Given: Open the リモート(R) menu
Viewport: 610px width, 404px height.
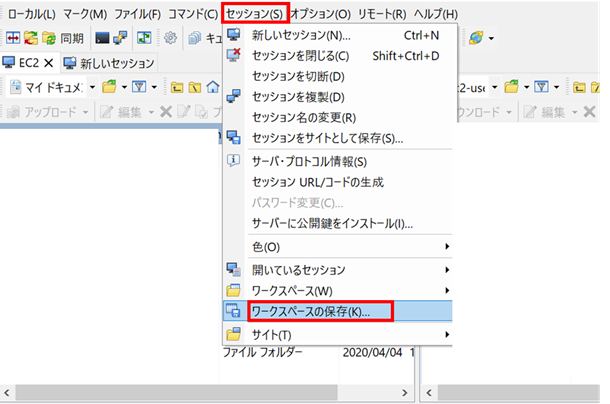Looking at the screenshot, I should (x=382, y=14).
